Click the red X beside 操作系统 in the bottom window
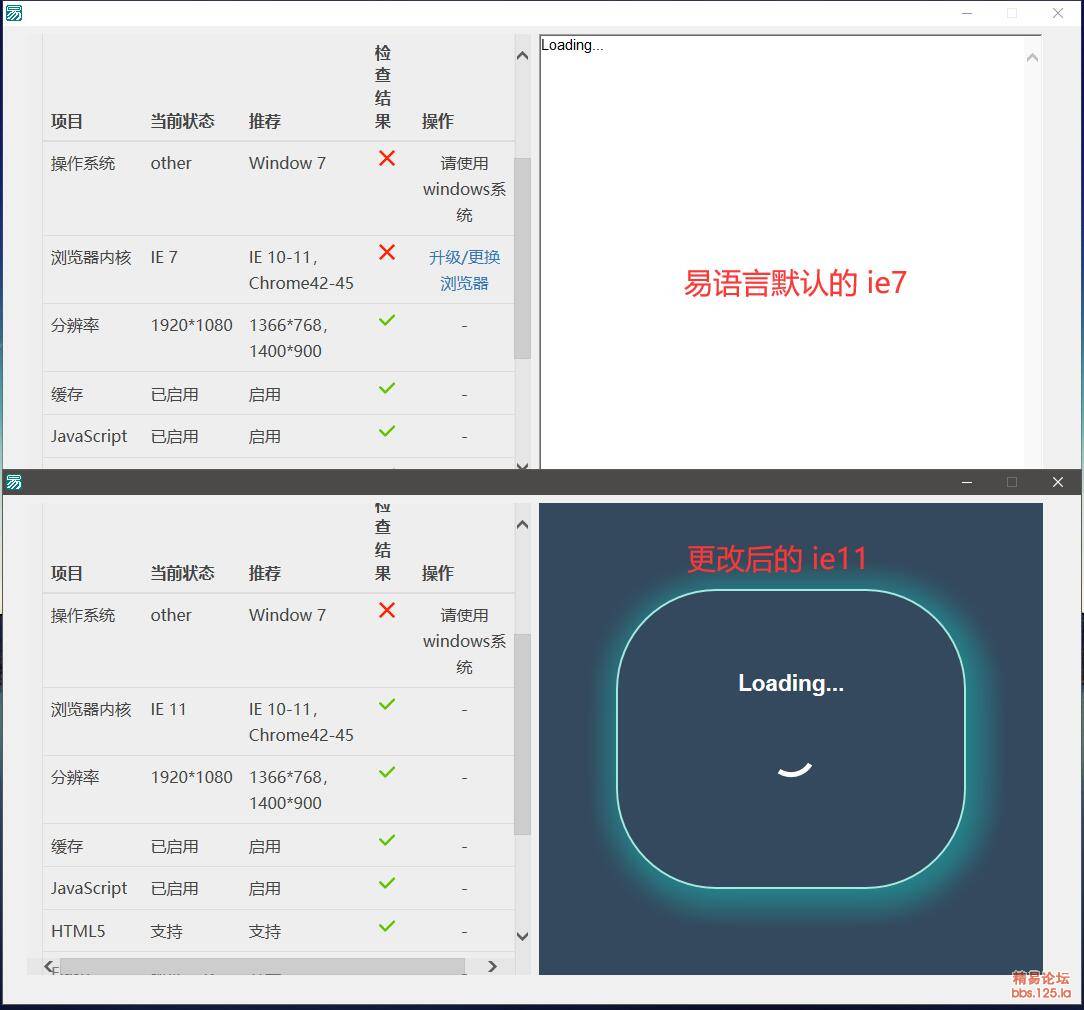 point(387,610)
